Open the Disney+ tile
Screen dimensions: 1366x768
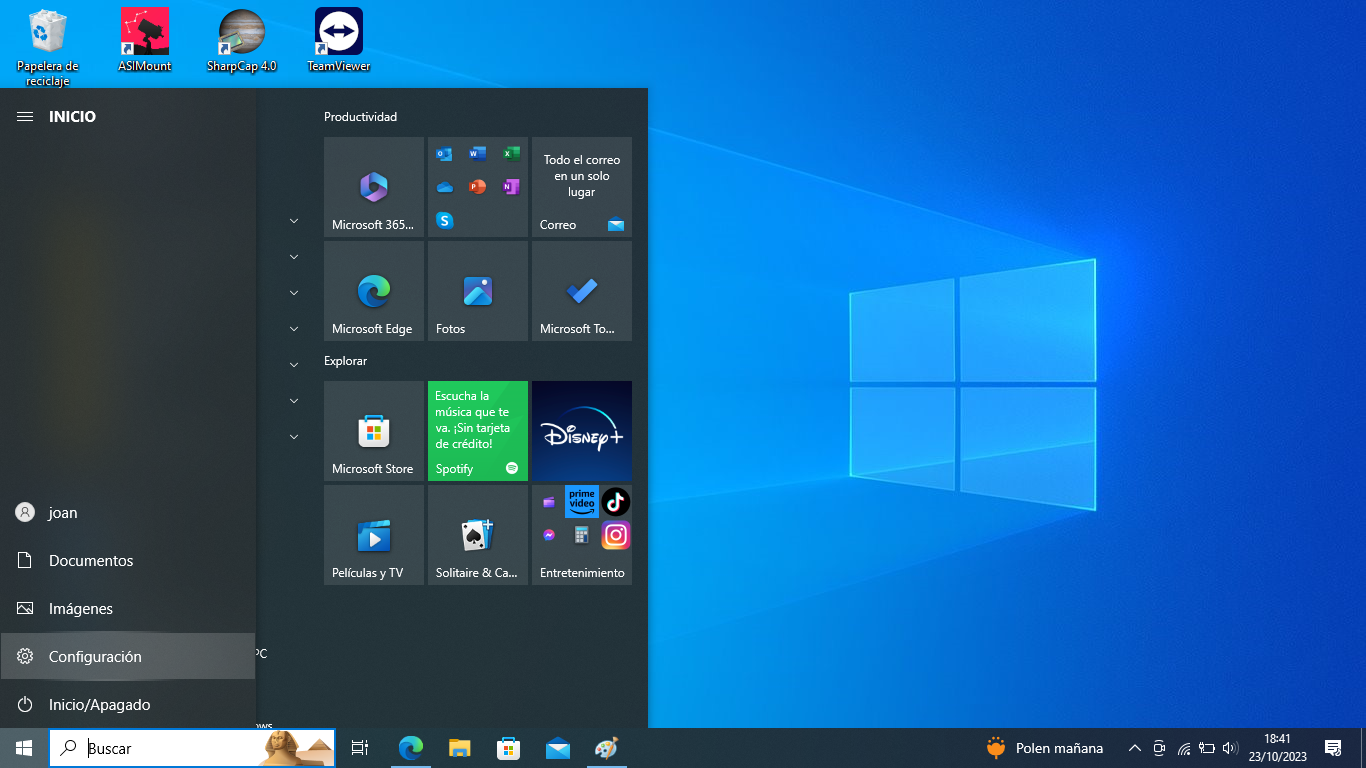point(582,431)
